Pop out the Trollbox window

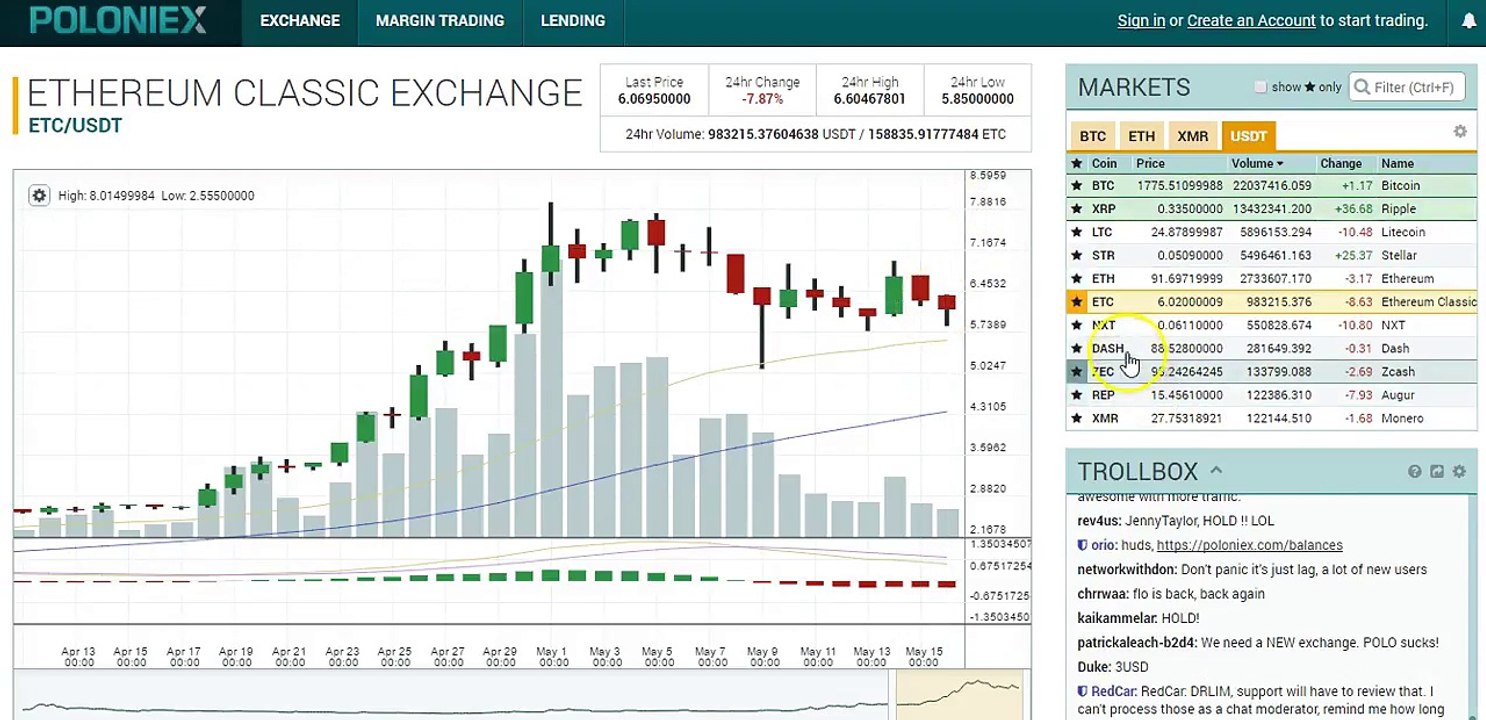(1437, 472)
